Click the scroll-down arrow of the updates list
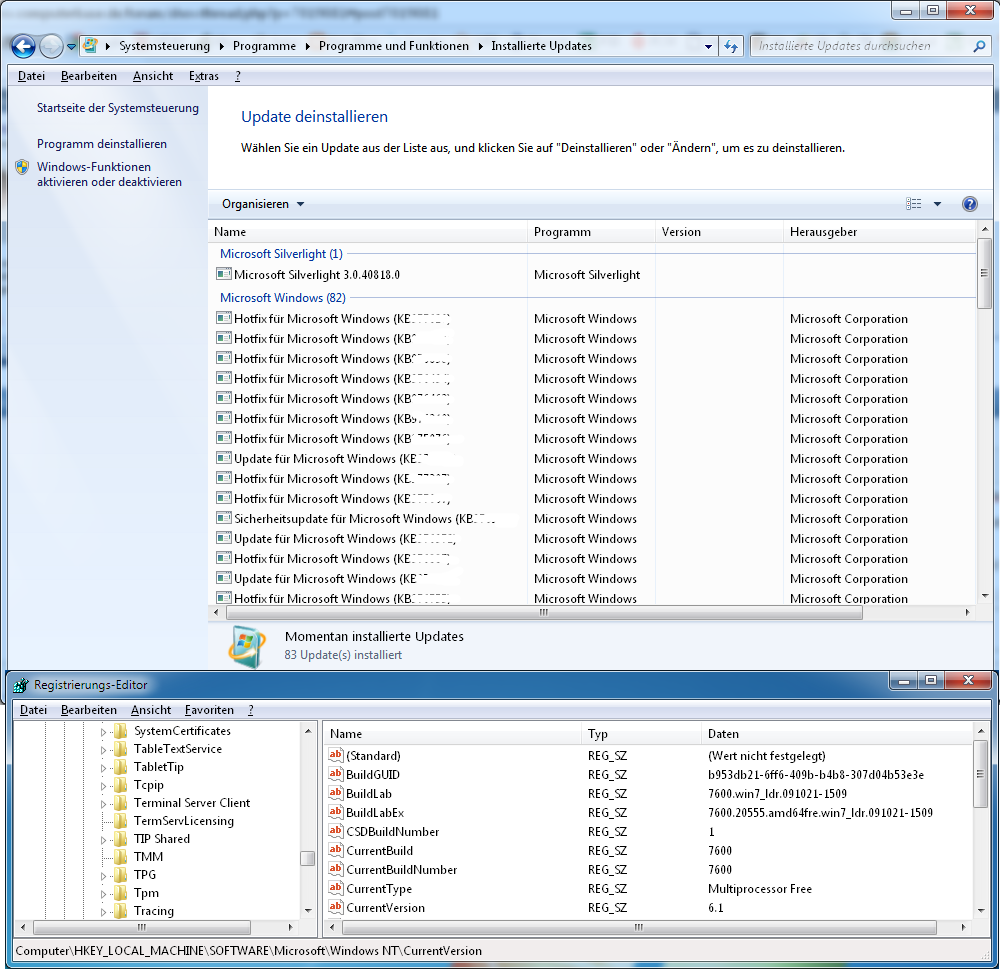The width and height of the screenshot is (1000, 970). pos(984,596)
